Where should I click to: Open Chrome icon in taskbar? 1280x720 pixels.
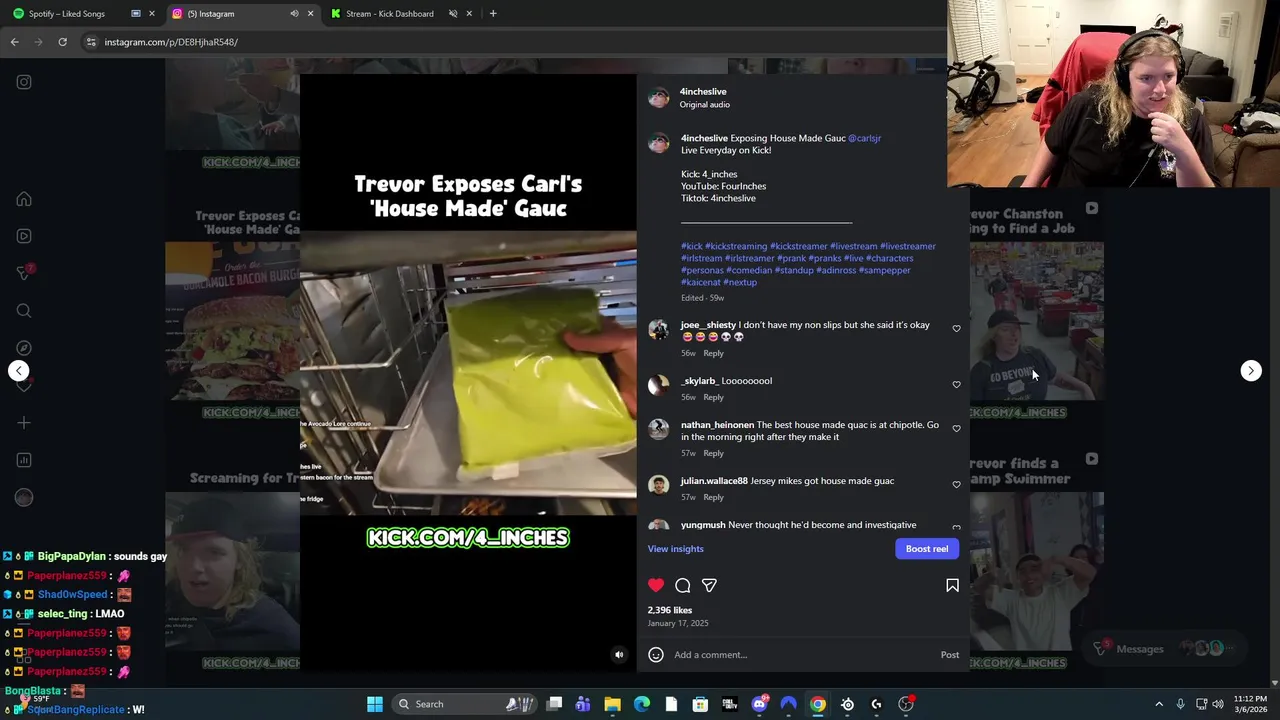click(x=818, y=704)
